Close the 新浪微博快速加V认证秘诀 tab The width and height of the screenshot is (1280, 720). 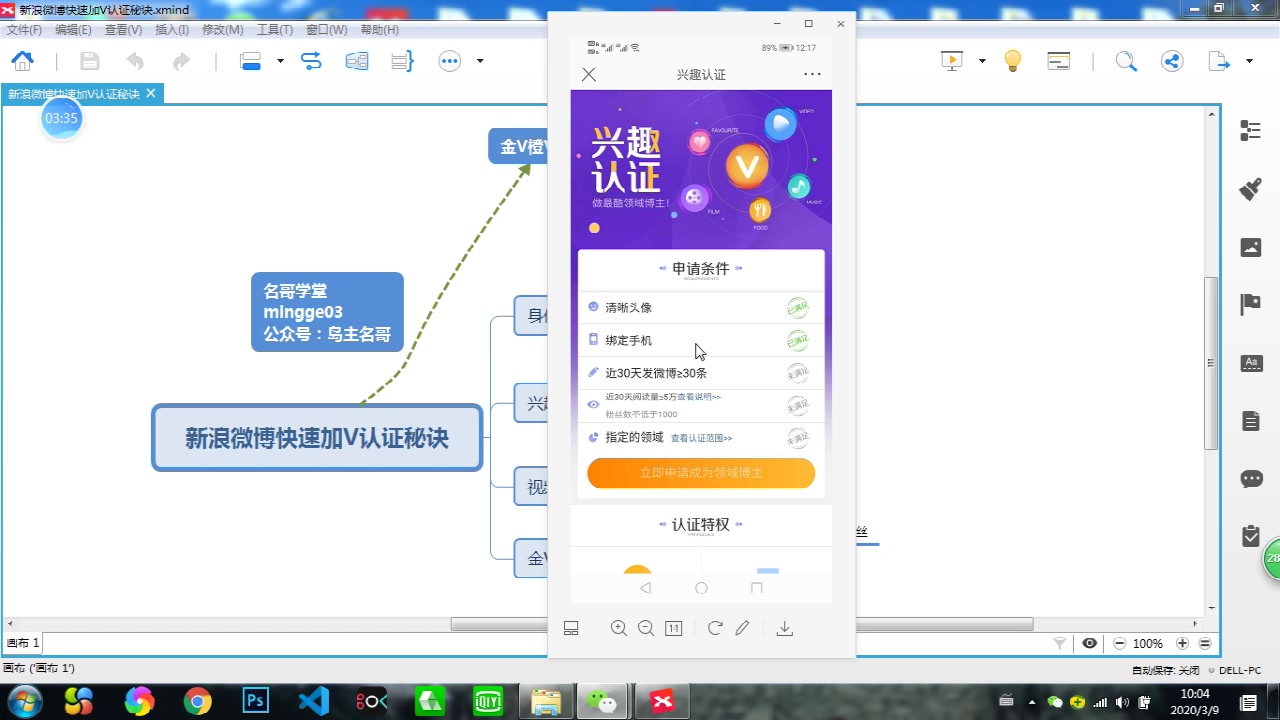151,93
